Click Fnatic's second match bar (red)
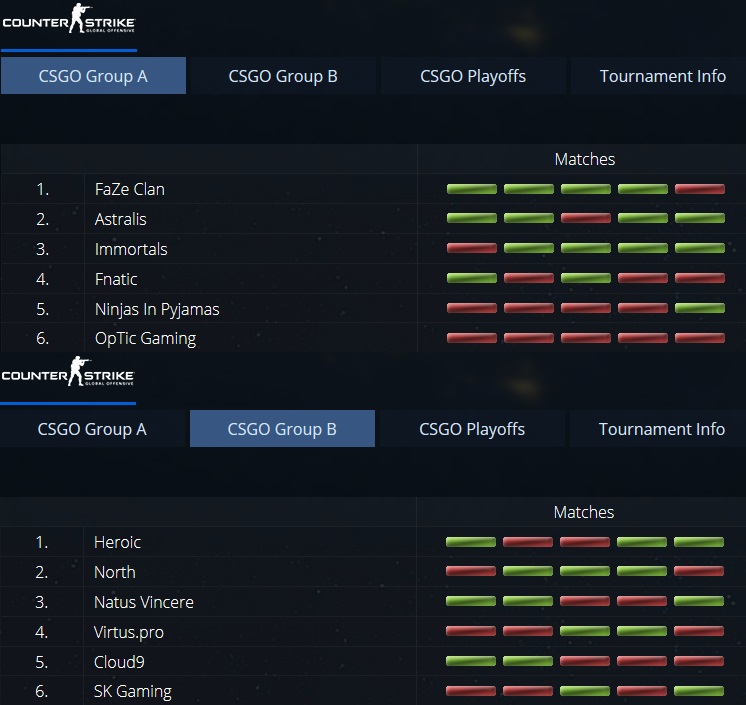Viewport: 746px width, 705px height. [x=529, y=278]
